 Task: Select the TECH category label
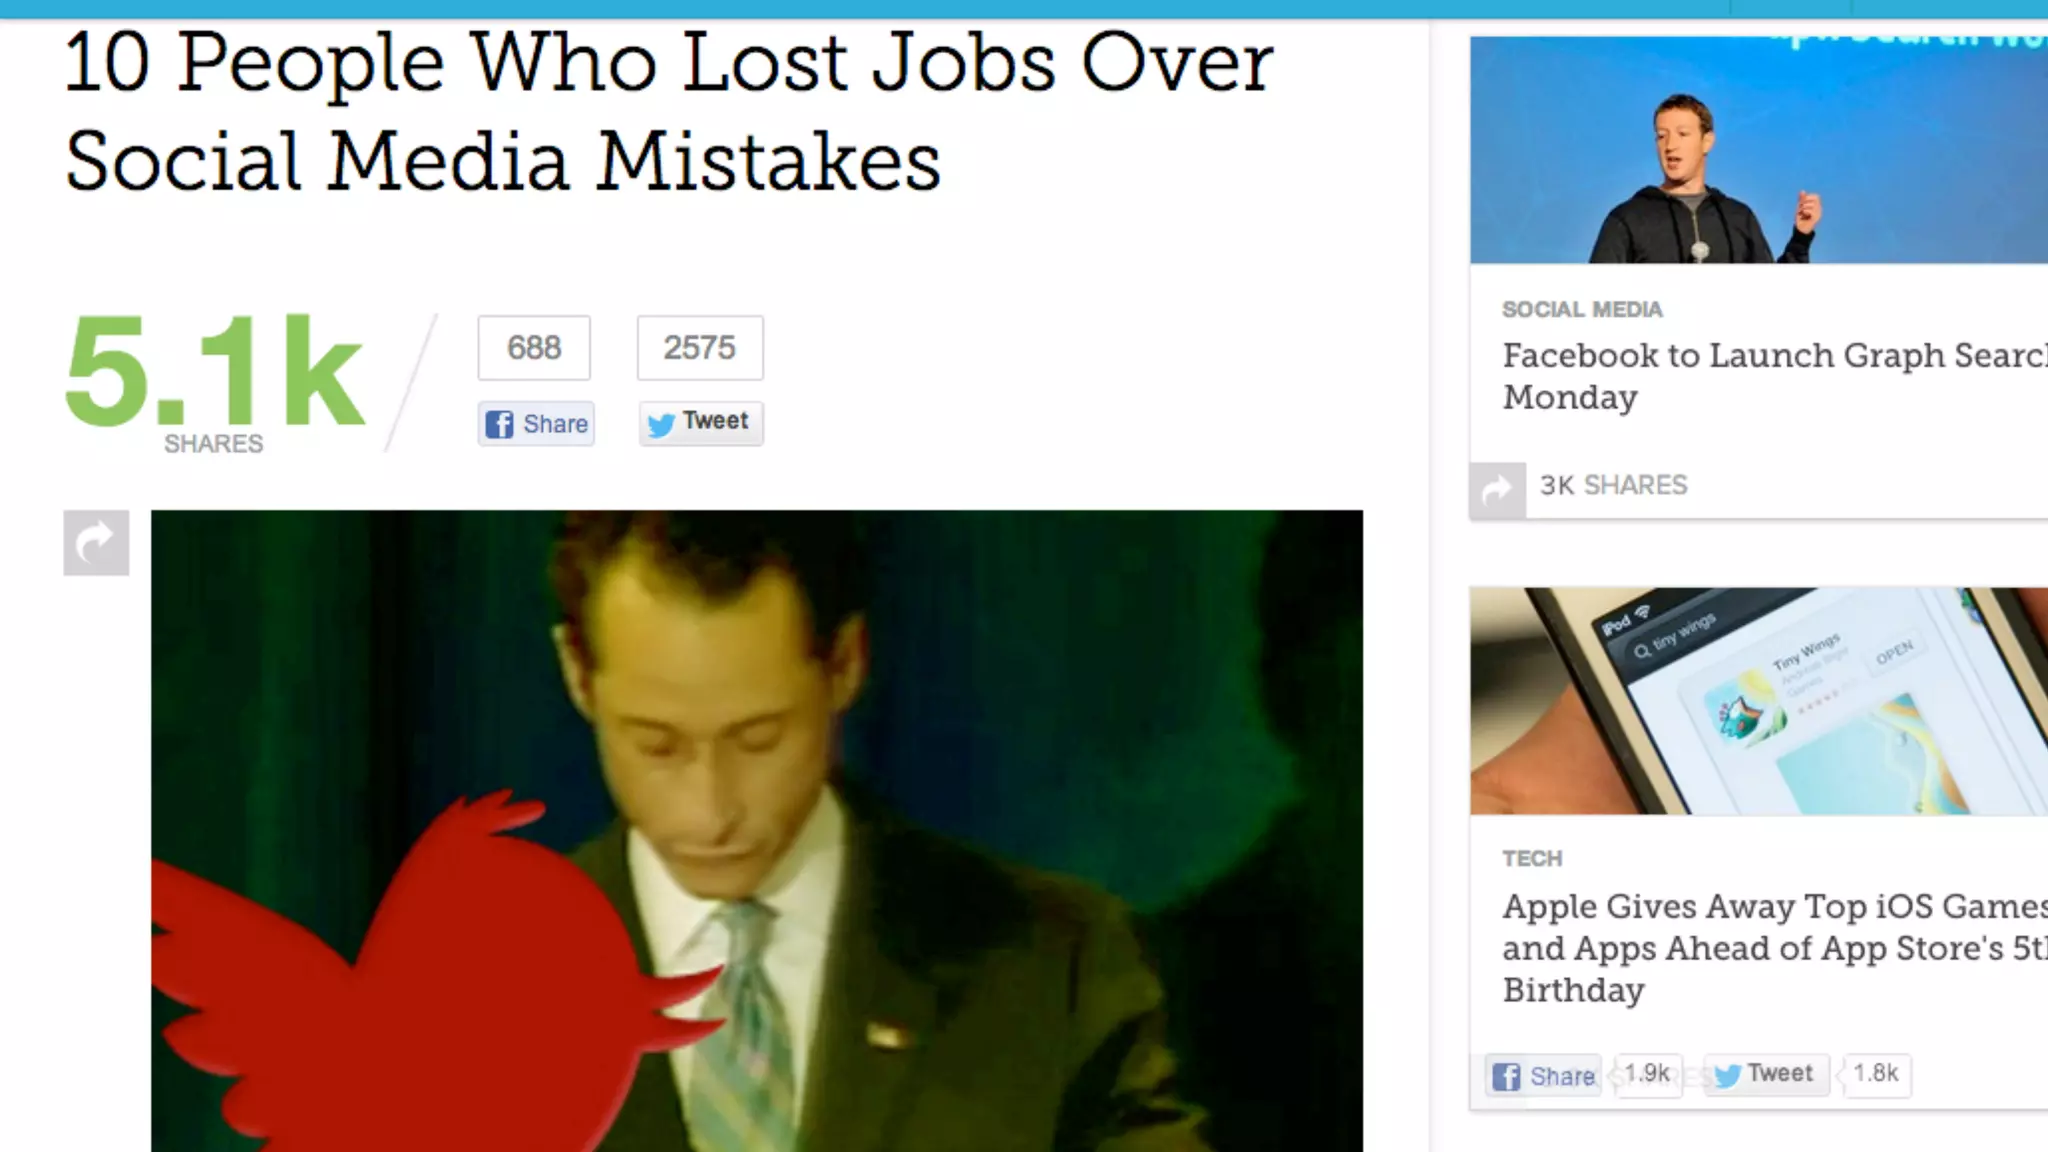point(1532,859)
